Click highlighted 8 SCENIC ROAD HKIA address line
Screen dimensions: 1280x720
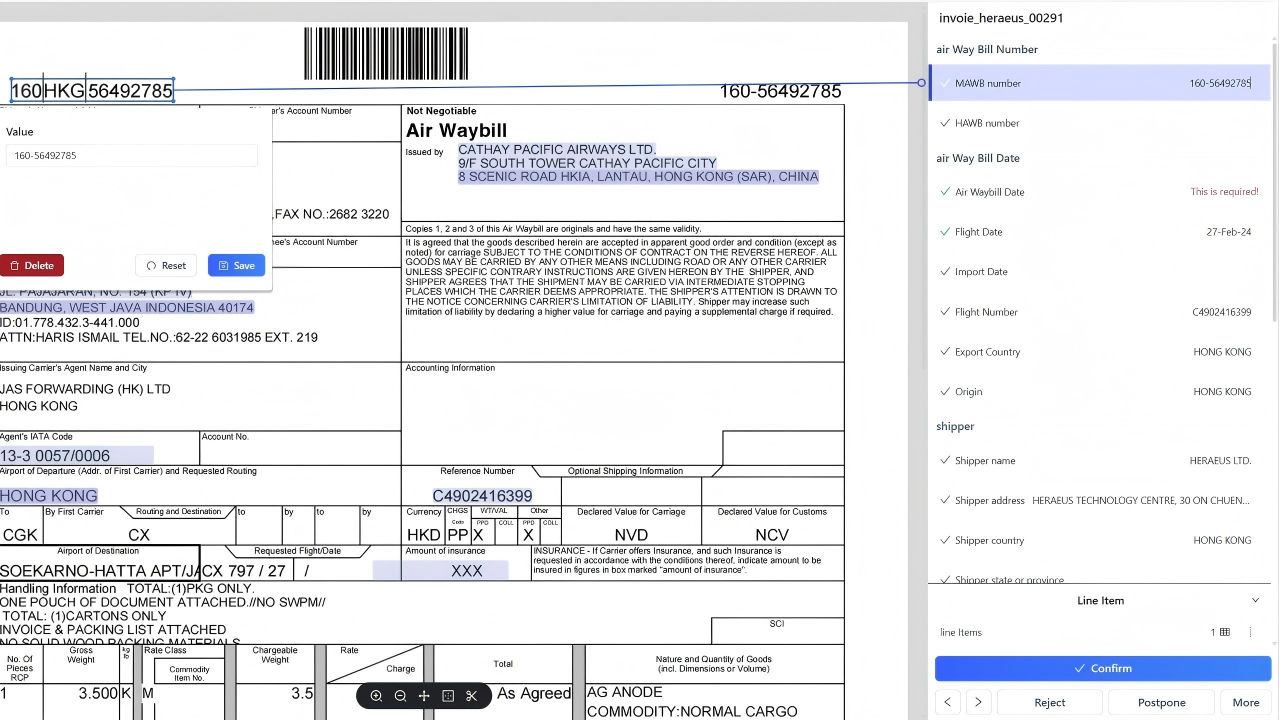tap(638, 177)
